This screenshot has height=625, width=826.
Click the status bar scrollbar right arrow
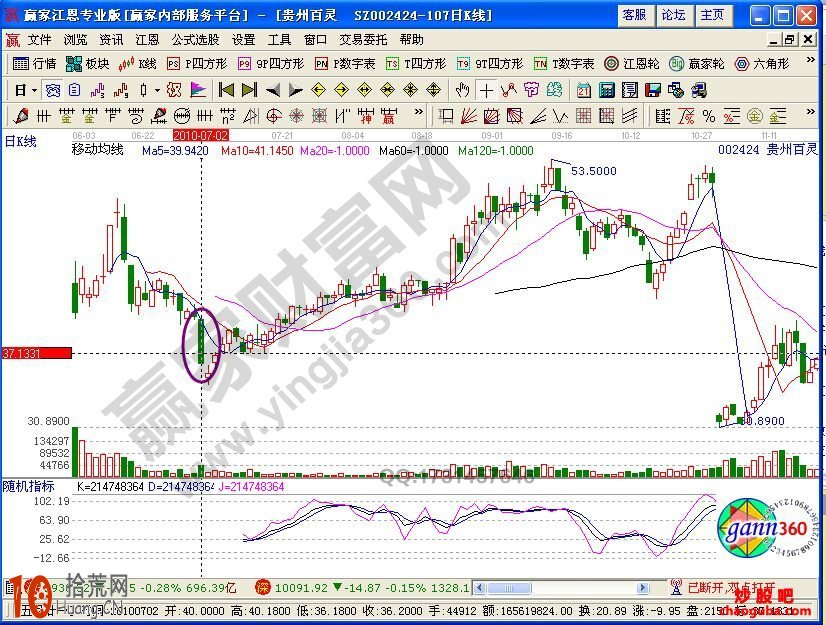(x=642, y=588)
